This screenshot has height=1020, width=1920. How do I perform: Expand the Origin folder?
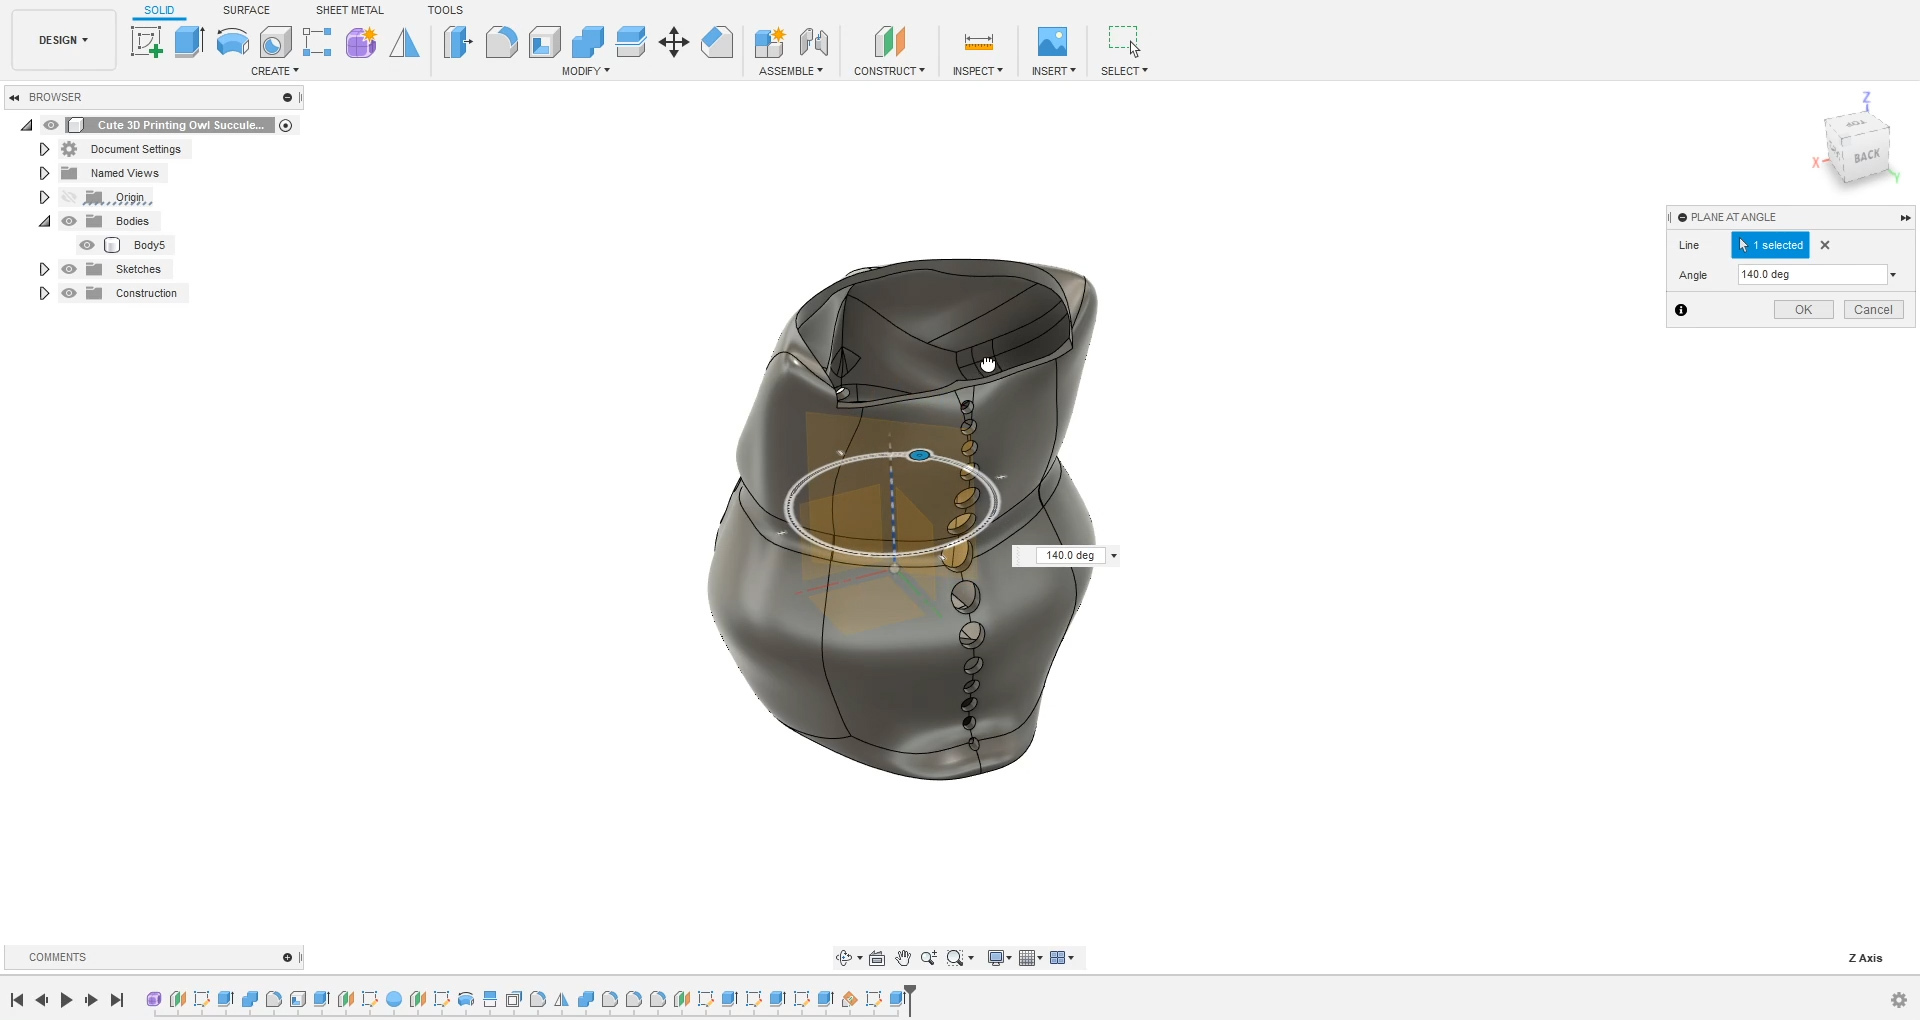tap(44, 197)
